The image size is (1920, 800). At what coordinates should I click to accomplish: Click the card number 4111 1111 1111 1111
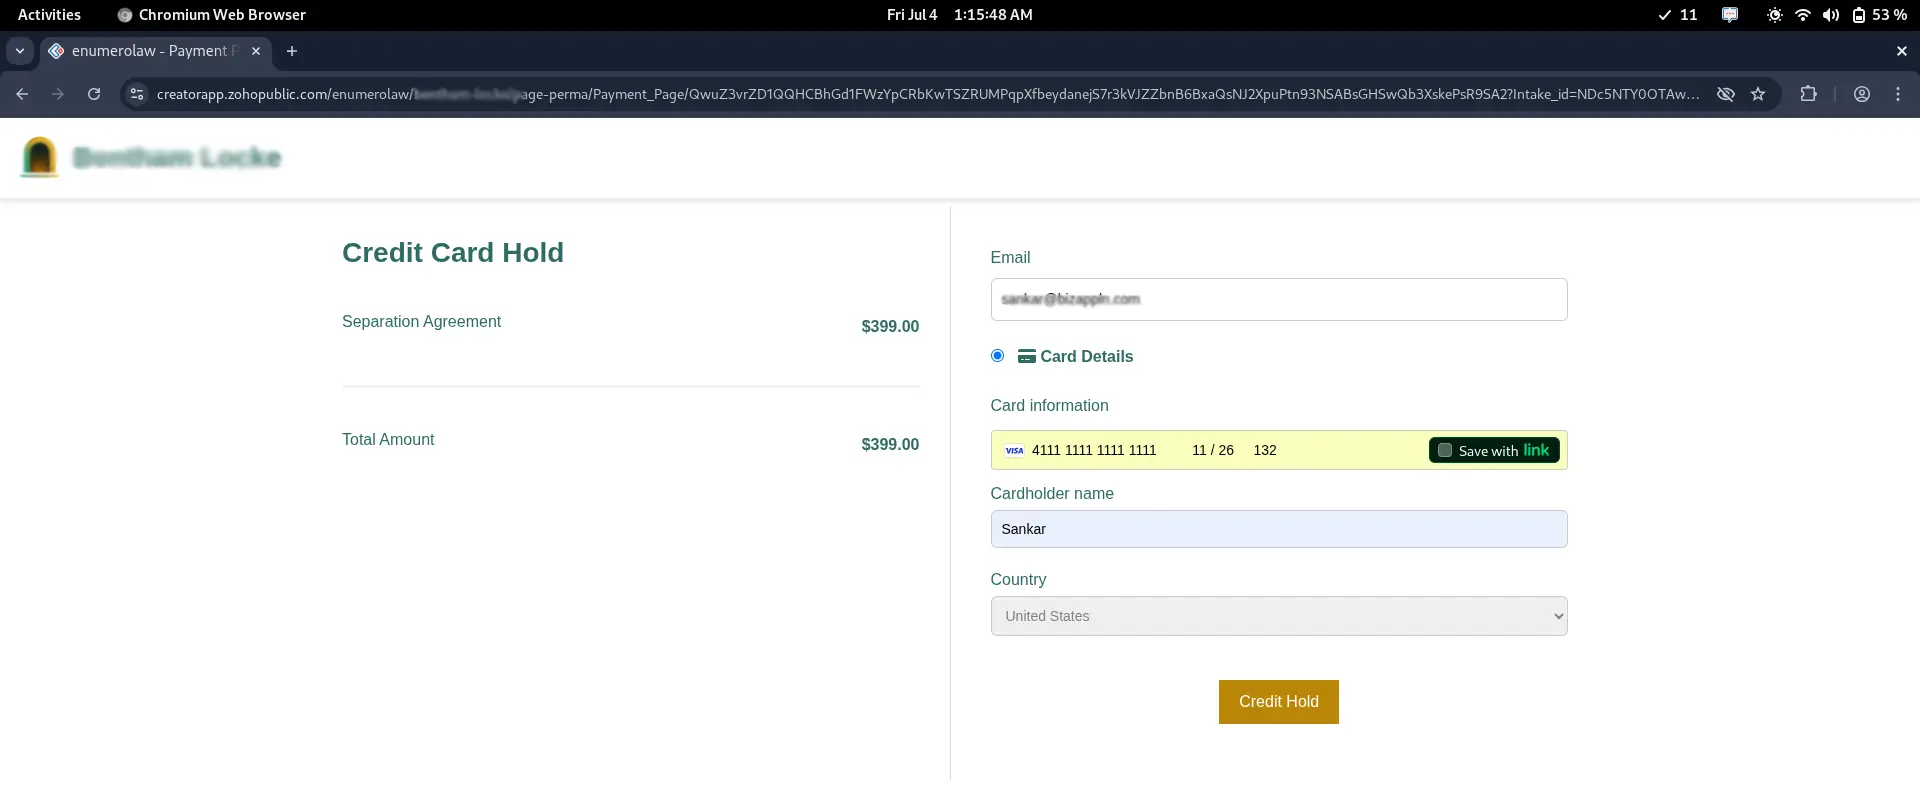click(x=1094, y=451)
